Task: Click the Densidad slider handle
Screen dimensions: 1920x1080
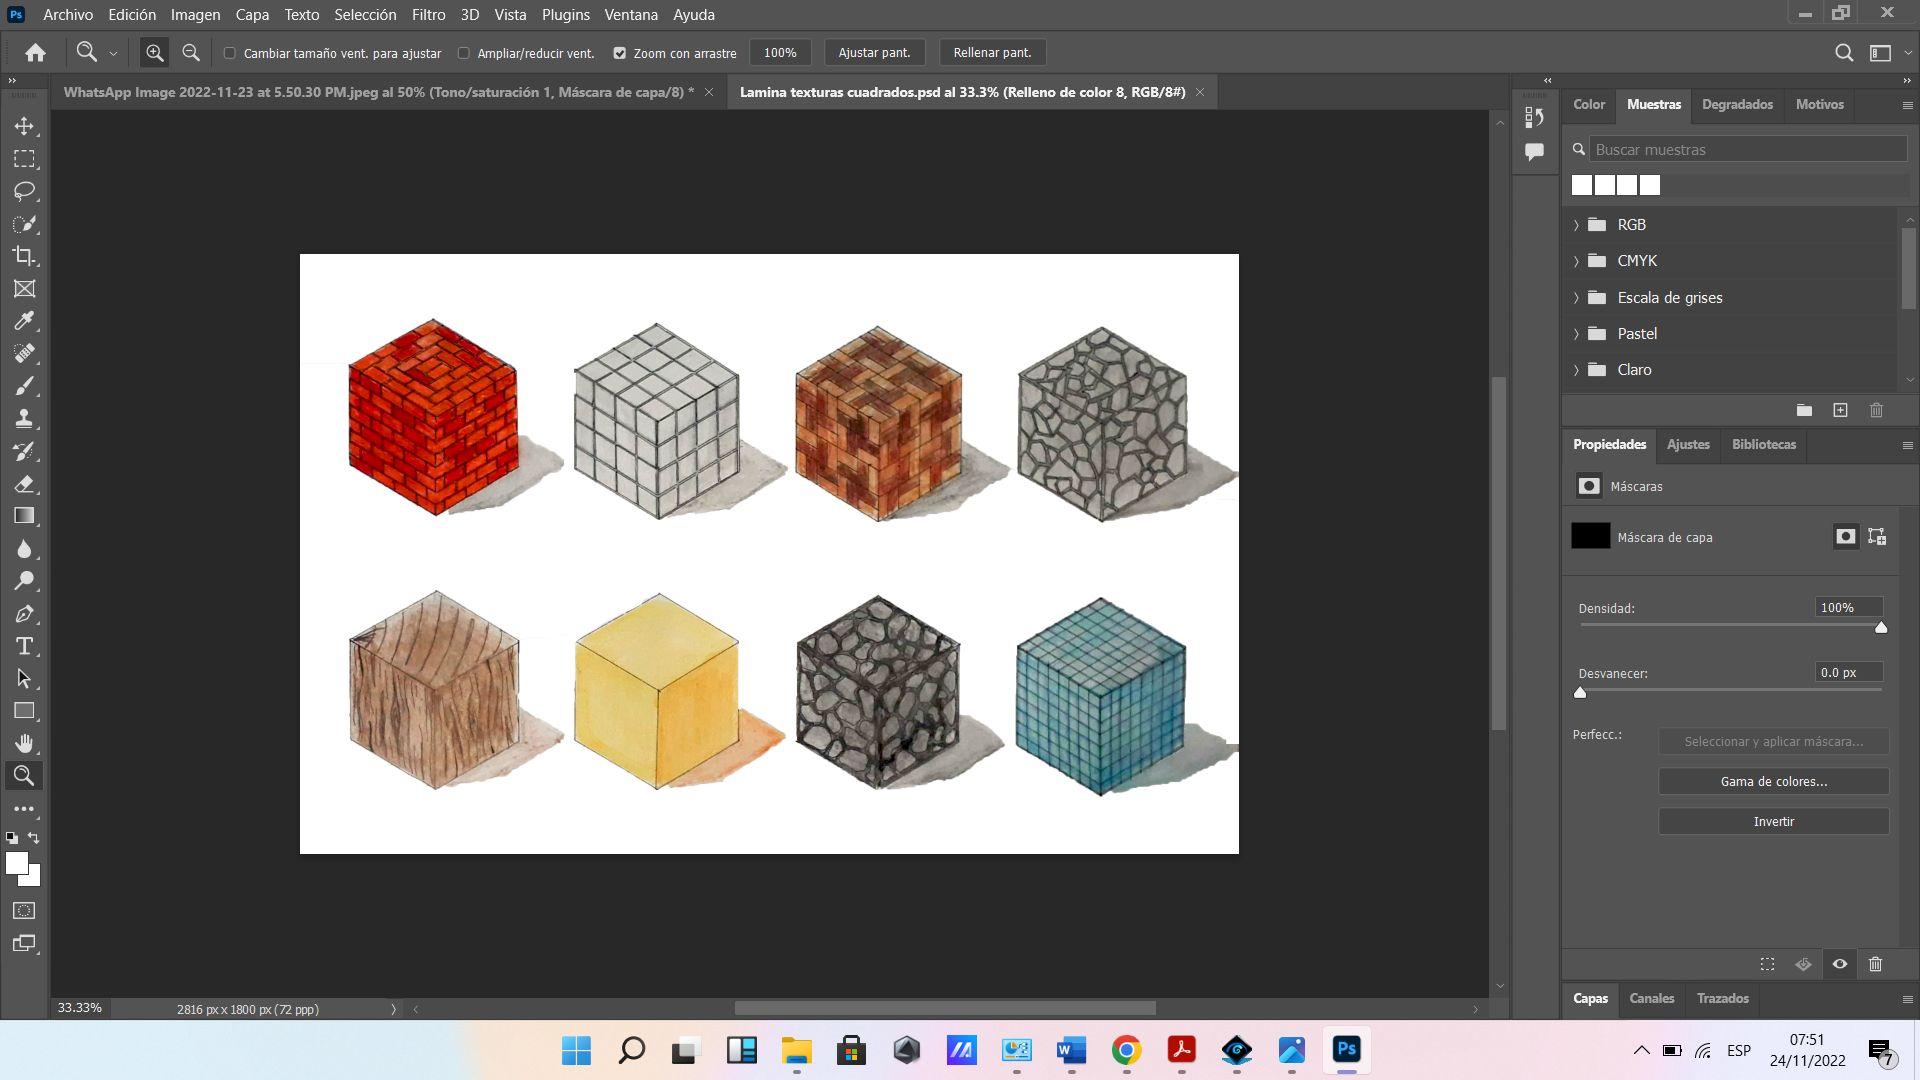Action: (x=1881, y=628)
